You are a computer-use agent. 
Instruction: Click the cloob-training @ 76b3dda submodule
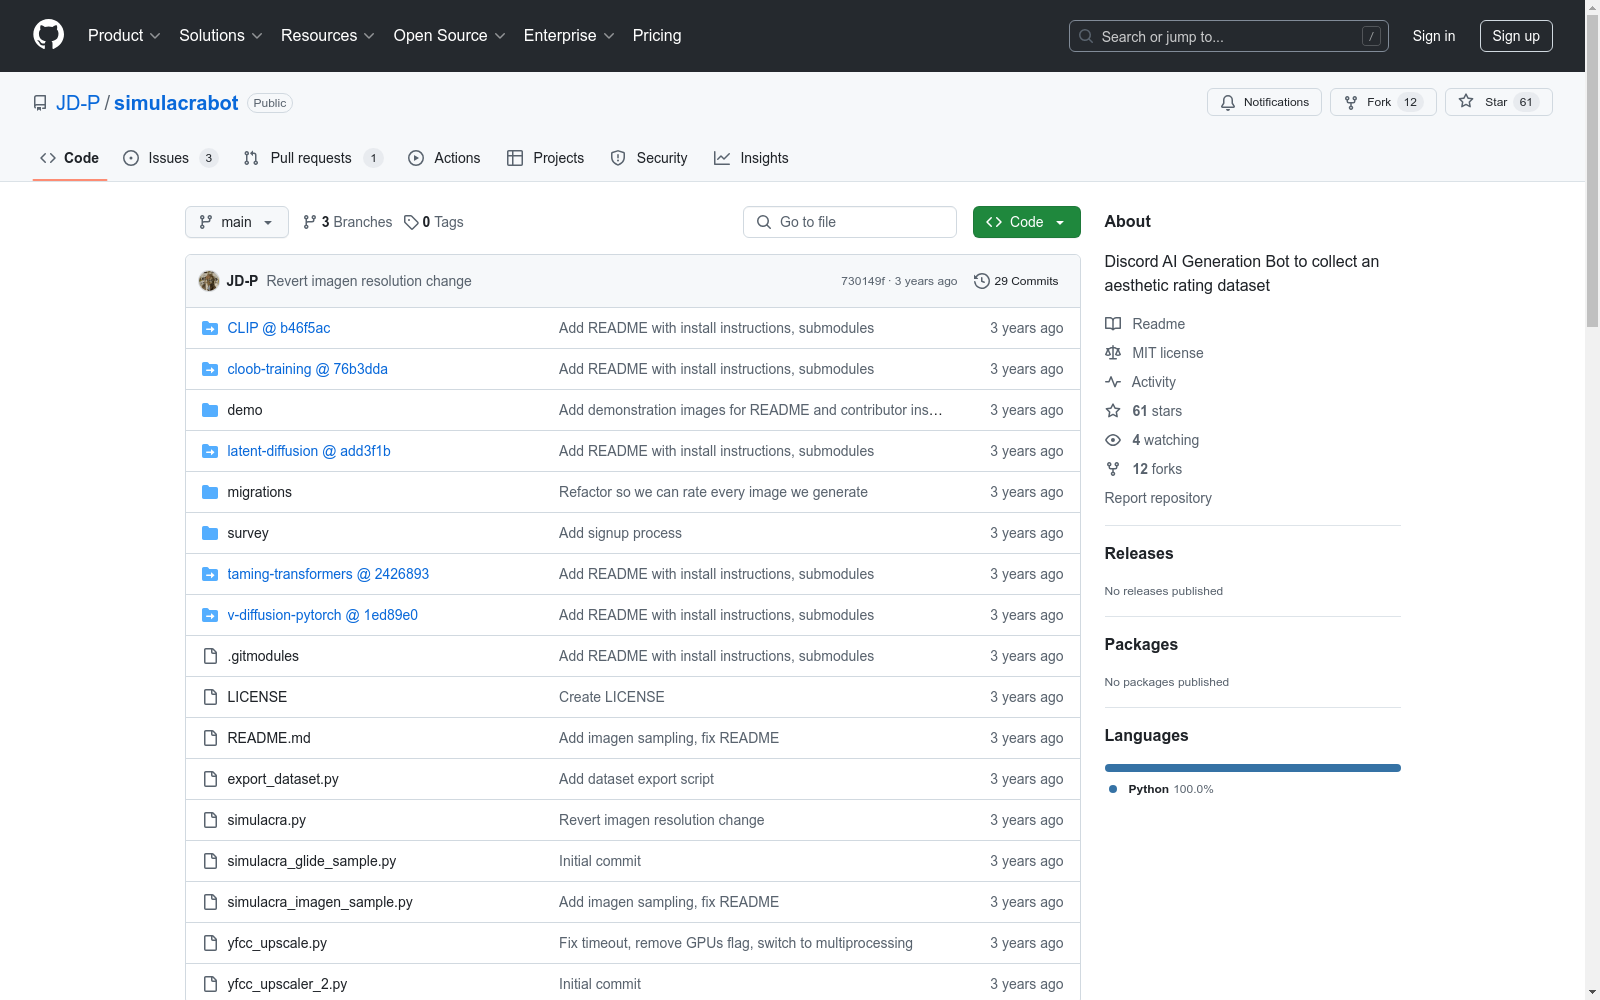pyautogui.click(x=308, y=369)
